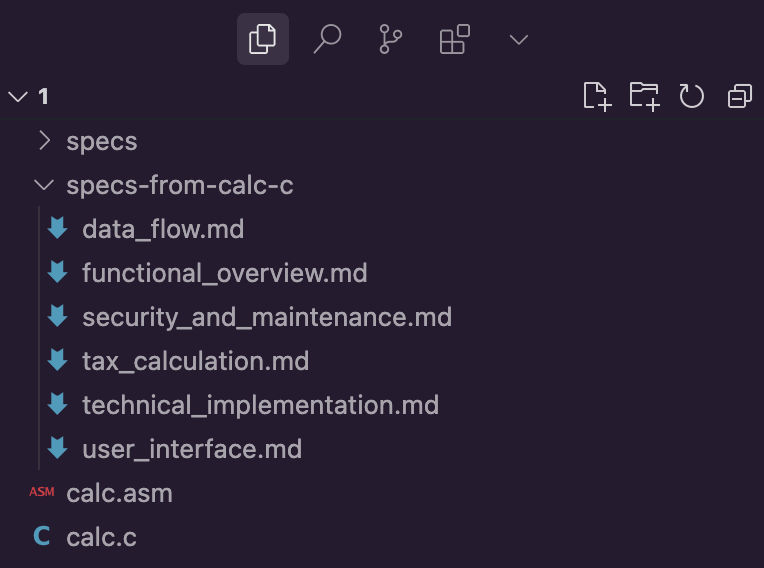Open the Extensions view icon
Image resolution: width=764 pixels, height=568 pixels.
coord(455,39)
